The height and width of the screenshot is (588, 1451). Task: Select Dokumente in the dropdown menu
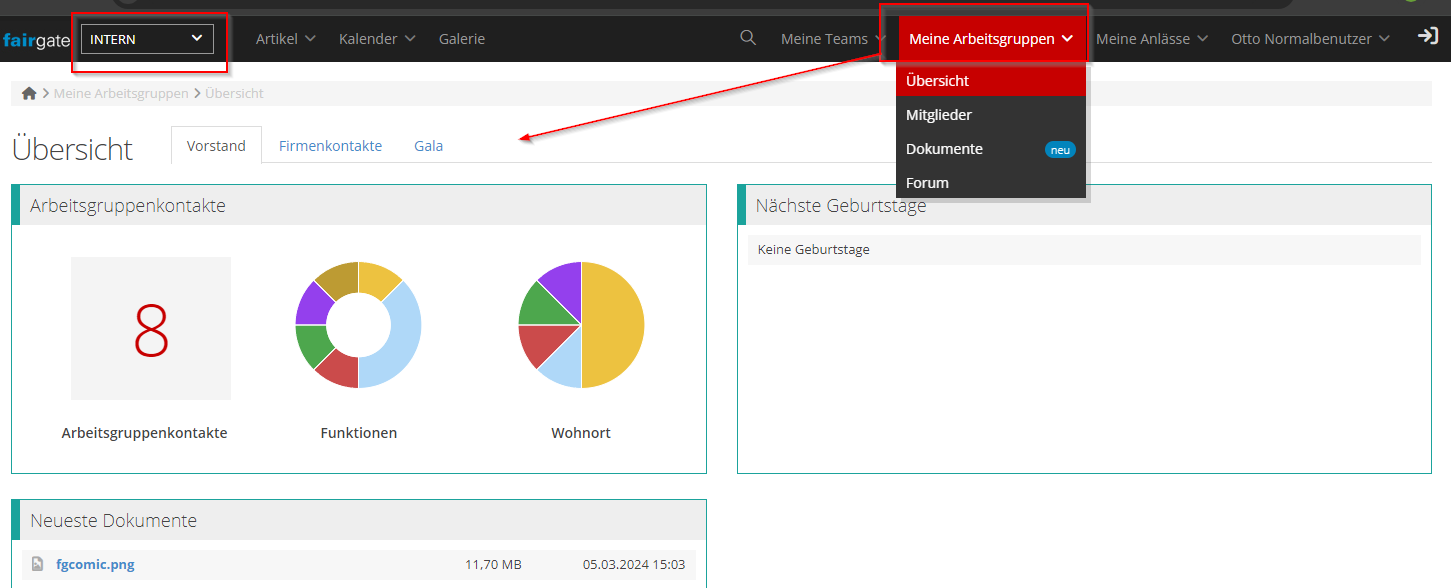[x=991, y=149]
